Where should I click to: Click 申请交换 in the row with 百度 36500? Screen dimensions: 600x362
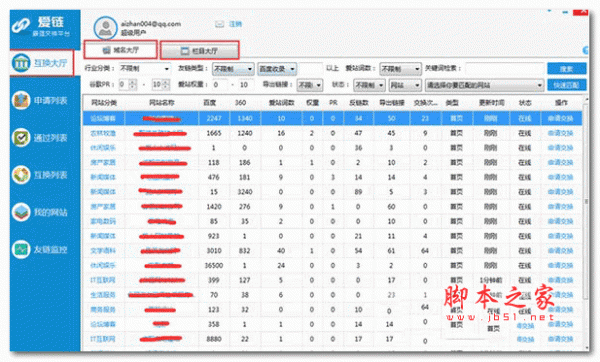[x=560, y=265]
